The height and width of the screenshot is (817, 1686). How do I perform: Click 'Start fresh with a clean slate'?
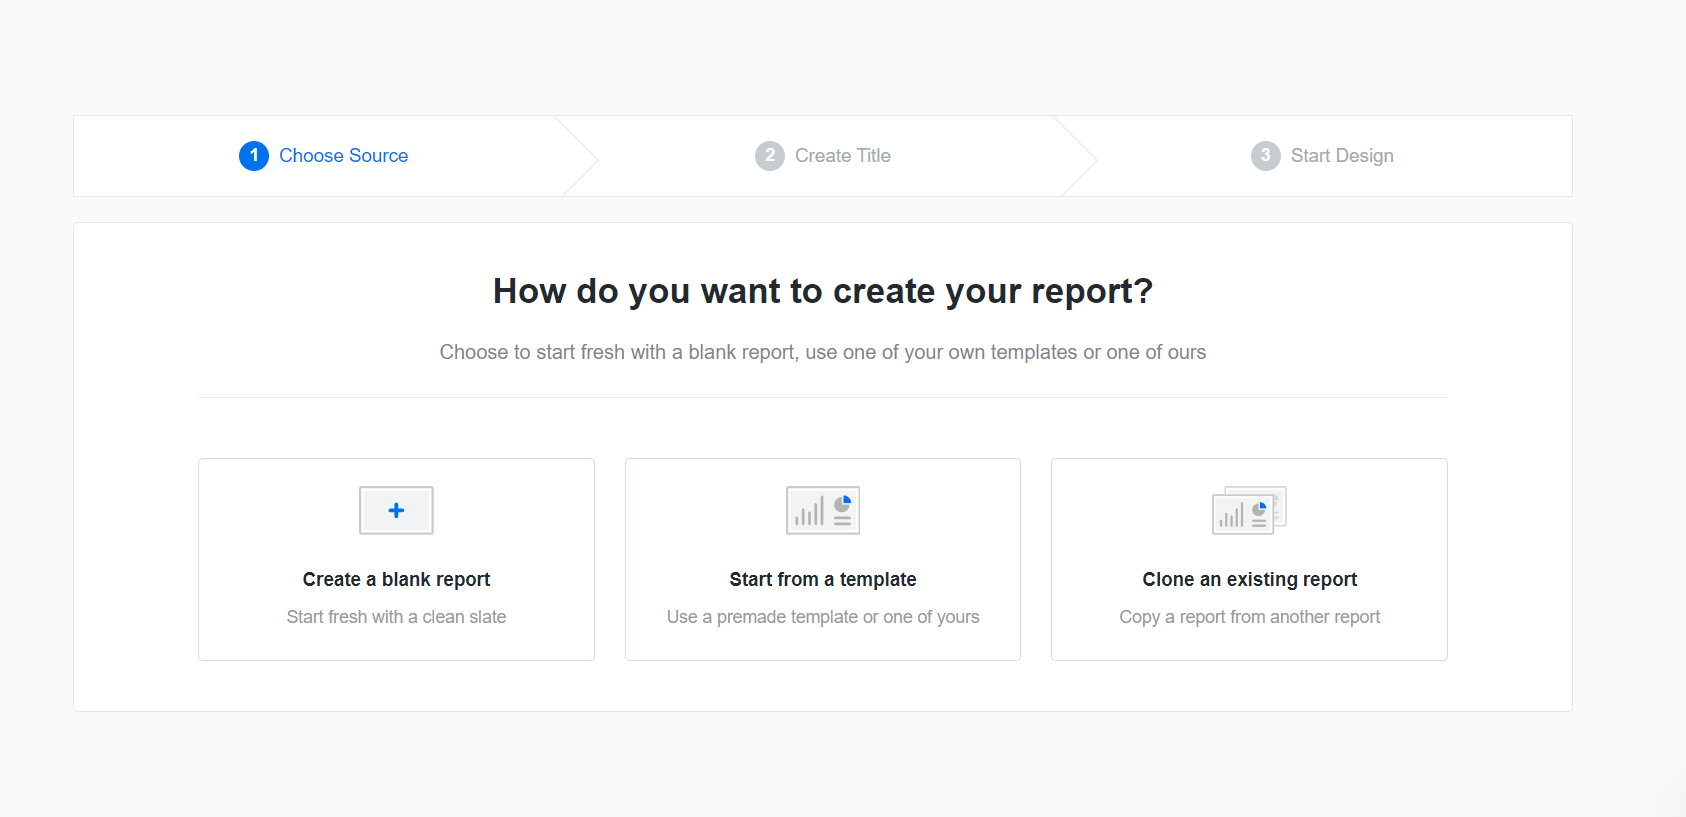point(396,617)
